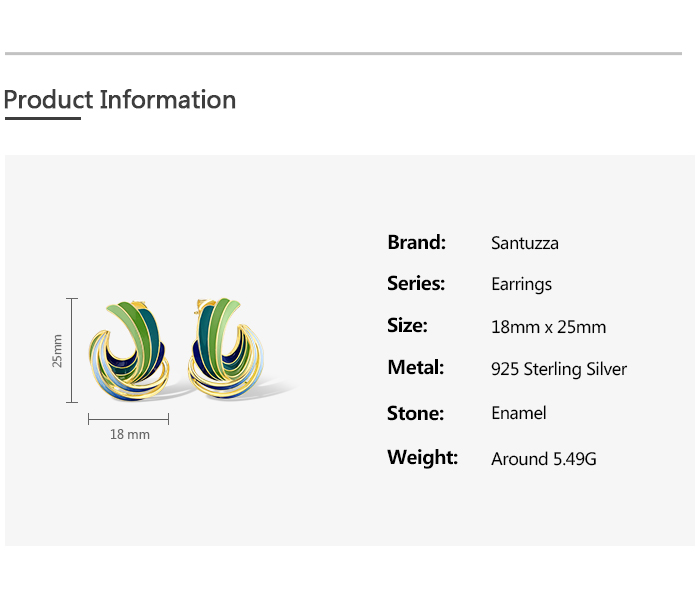Click the Earrings series value
The width and height of the screenshot is (700, 596).
click(521, 285)
